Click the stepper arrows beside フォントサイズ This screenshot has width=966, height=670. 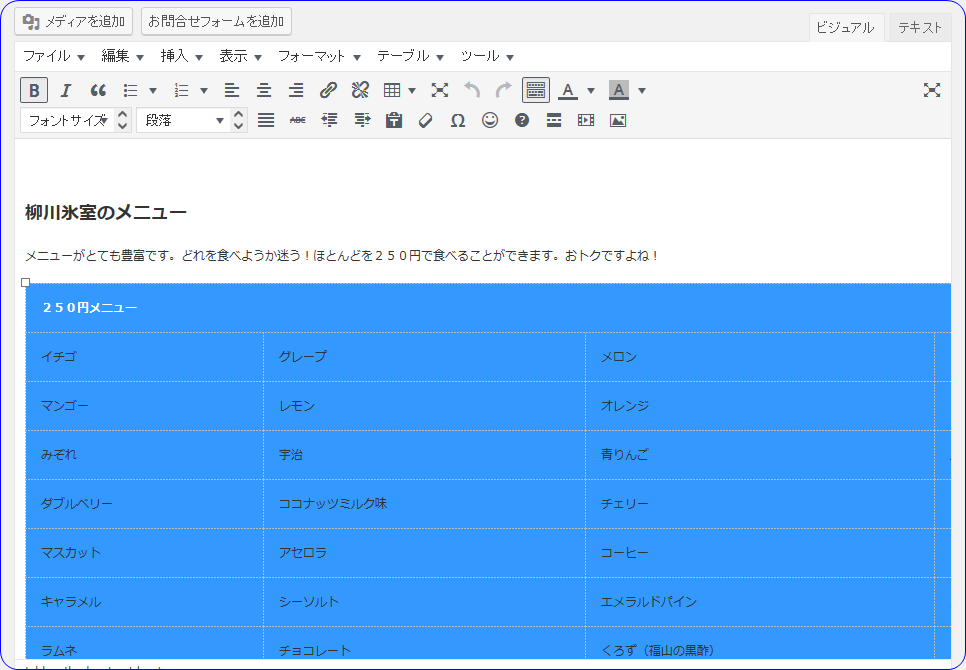pyautogui.click(x=123, y=120)
